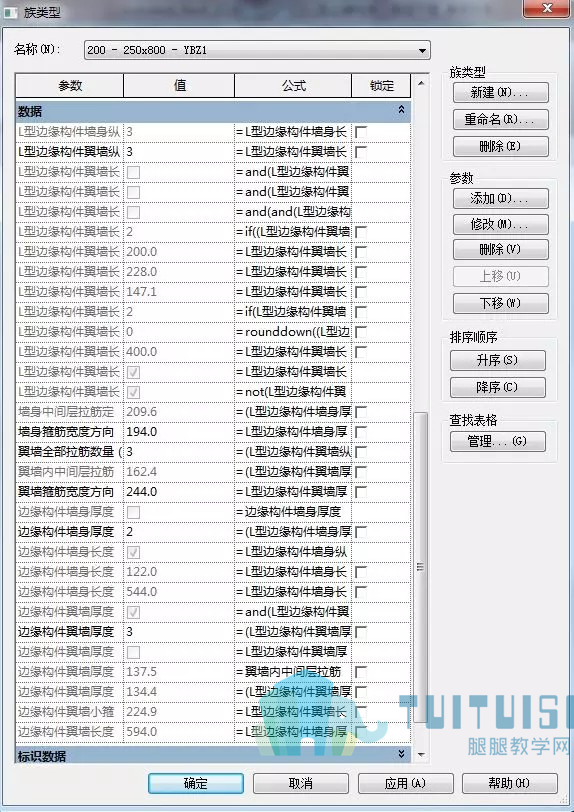Image resolution: width=574 pixels, height=812 pixels.
Task: Toggle value checkbox in and(and(L型边缘构 row
Action: point(133,212)
